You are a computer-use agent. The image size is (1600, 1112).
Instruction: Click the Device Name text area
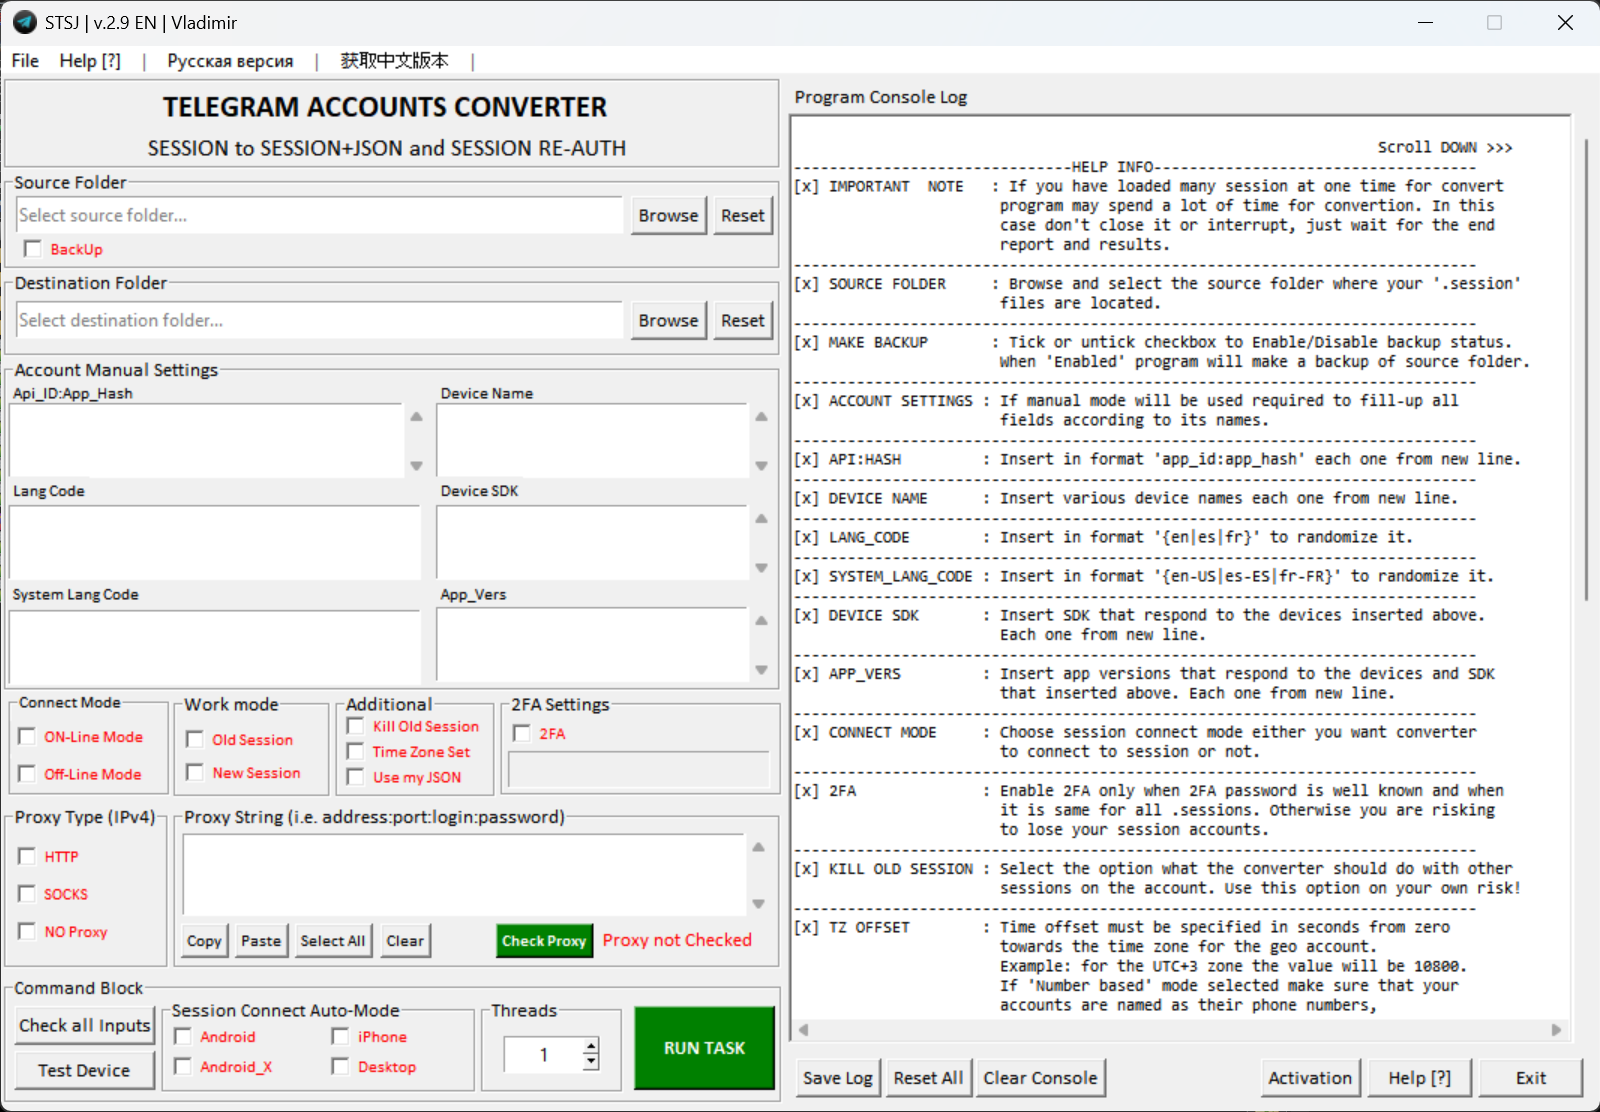pyautogui.click(x=593, y=440)
